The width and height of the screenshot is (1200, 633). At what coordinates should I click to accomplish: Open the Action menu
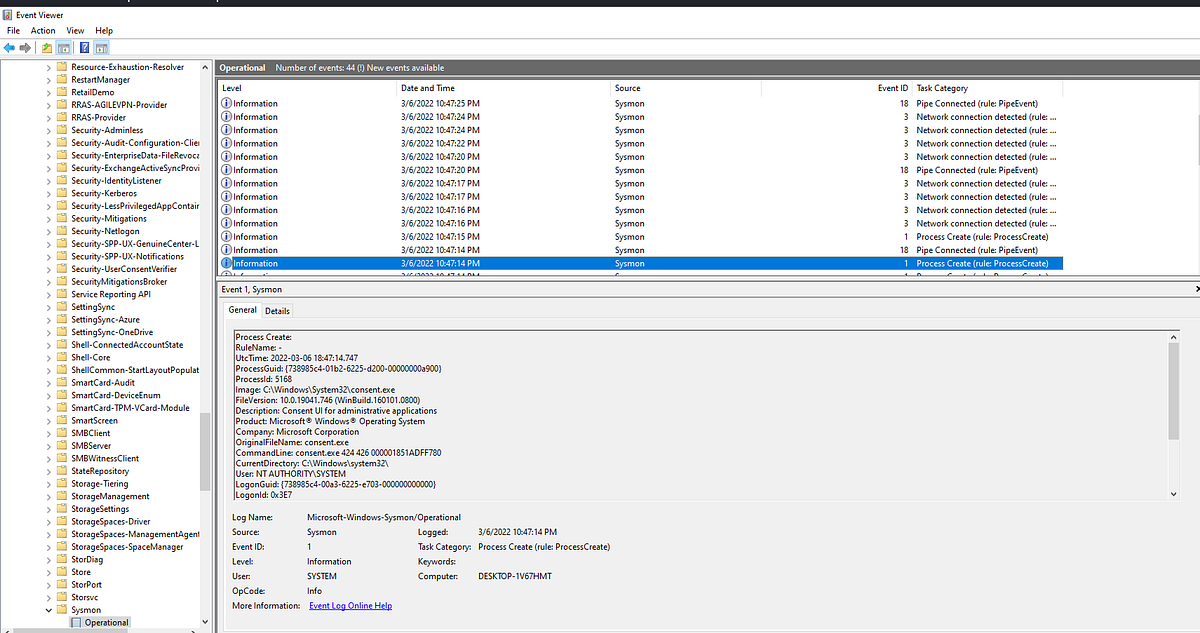42,30
